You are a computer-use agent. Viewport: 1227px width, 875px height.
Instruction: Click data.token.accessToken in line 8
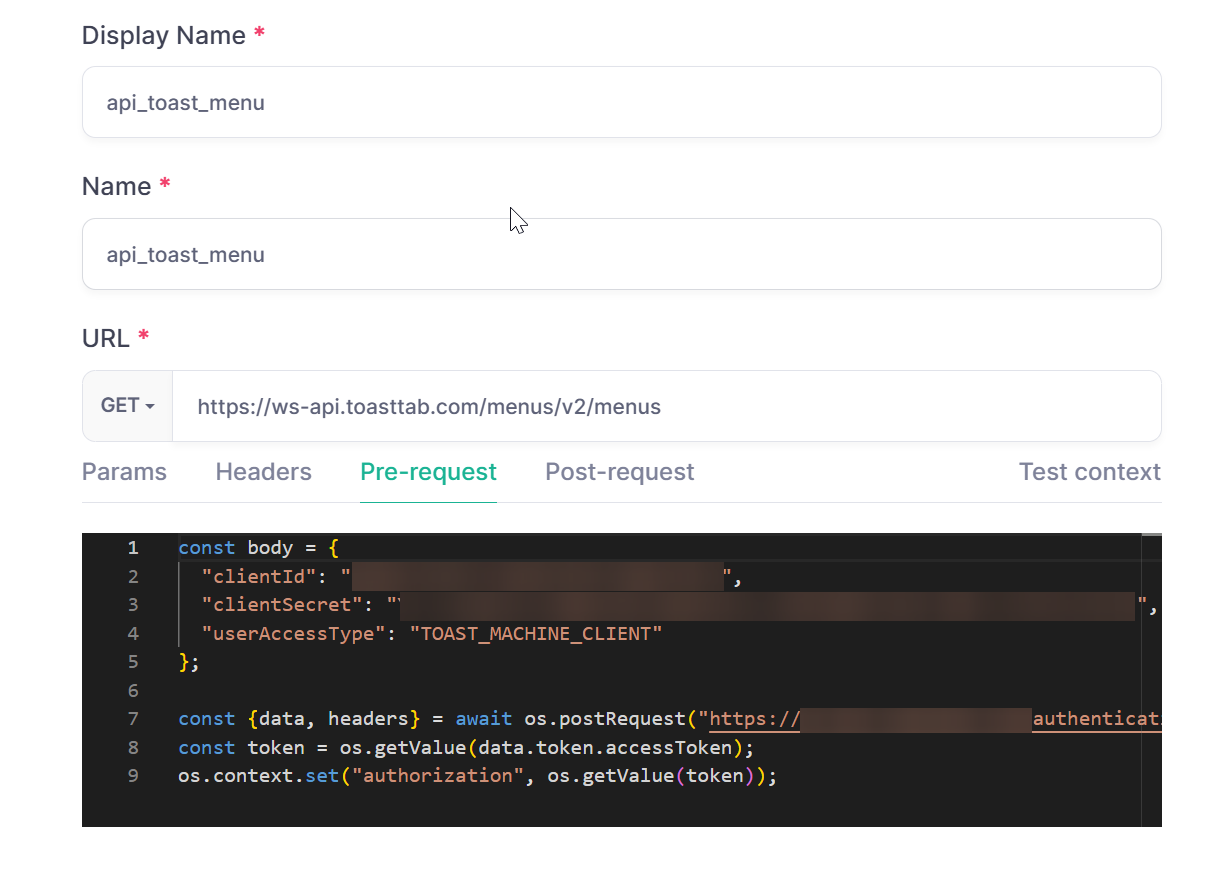pos(607,748)
